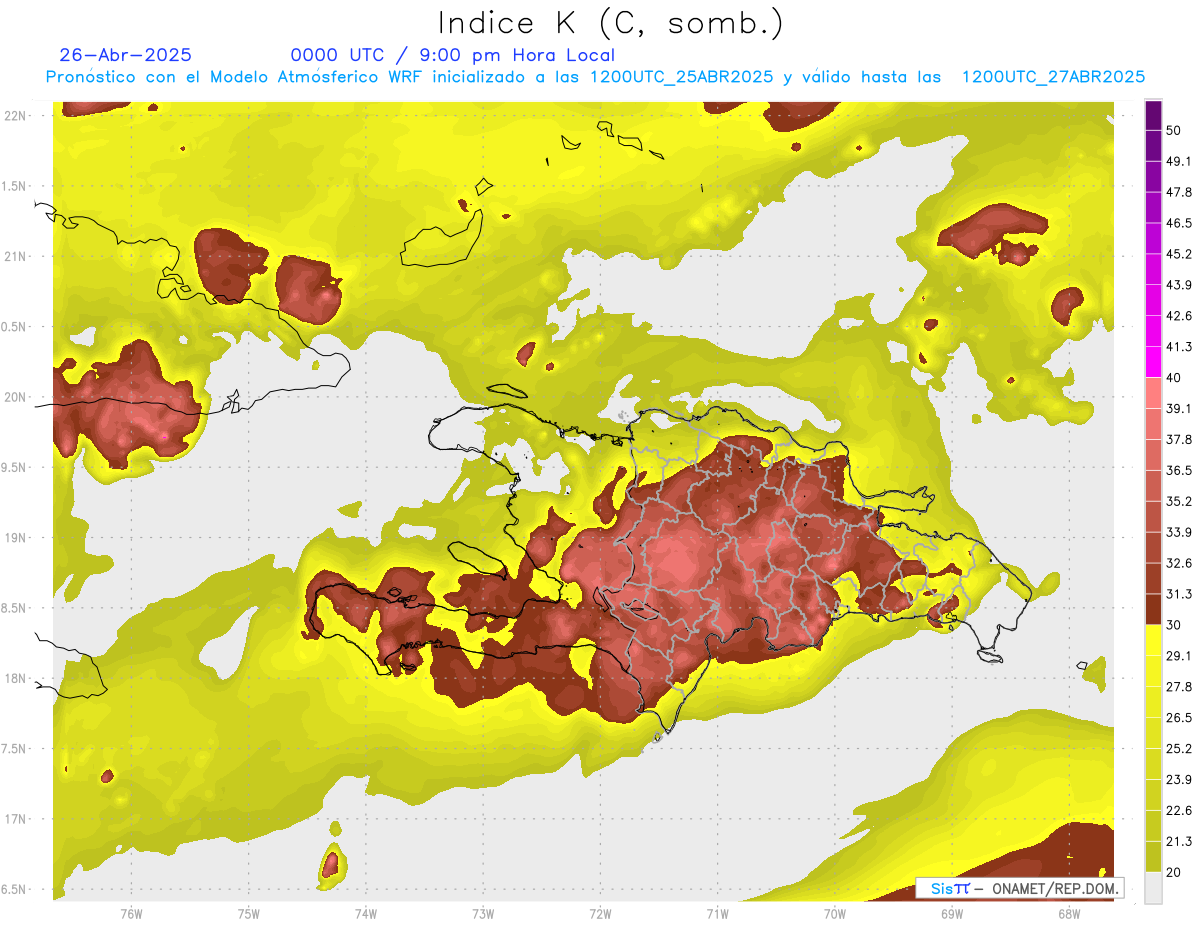Screen dimensions: 1200x927
Task: Click the longitude label "73W"
Action: 483,914
